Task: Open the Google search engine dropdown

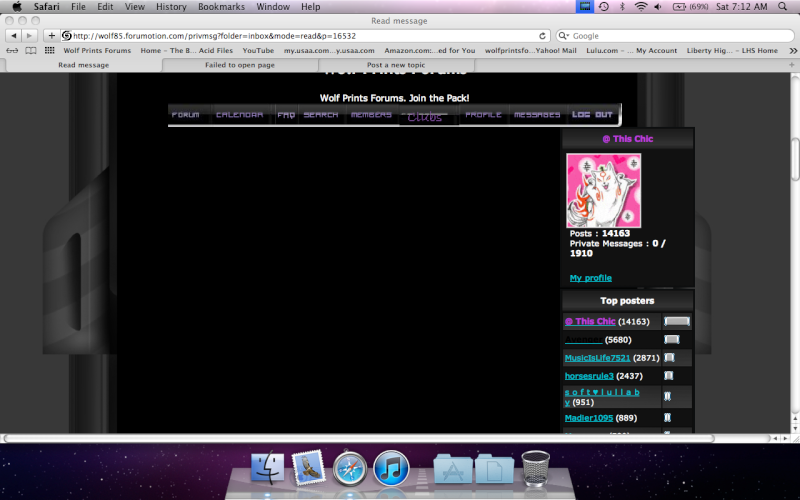Action: 563,36
